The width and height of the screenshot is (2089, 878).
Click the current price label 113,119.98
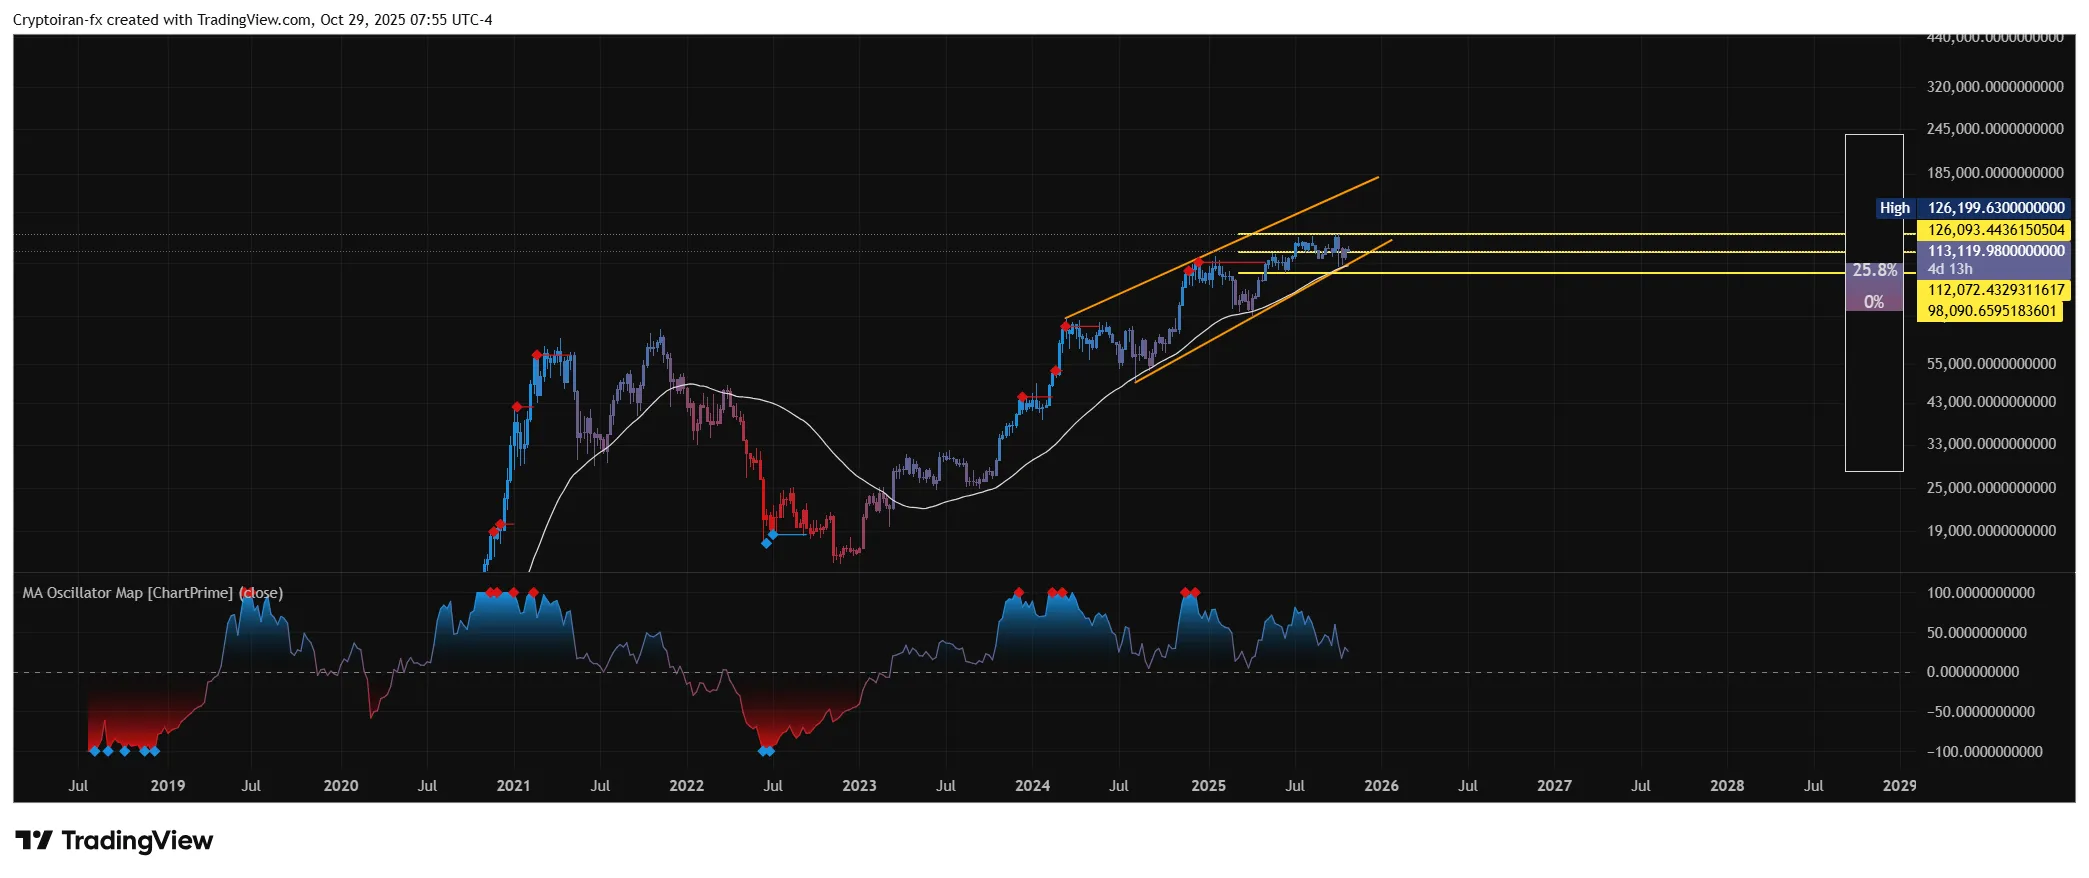point(1995,251)
